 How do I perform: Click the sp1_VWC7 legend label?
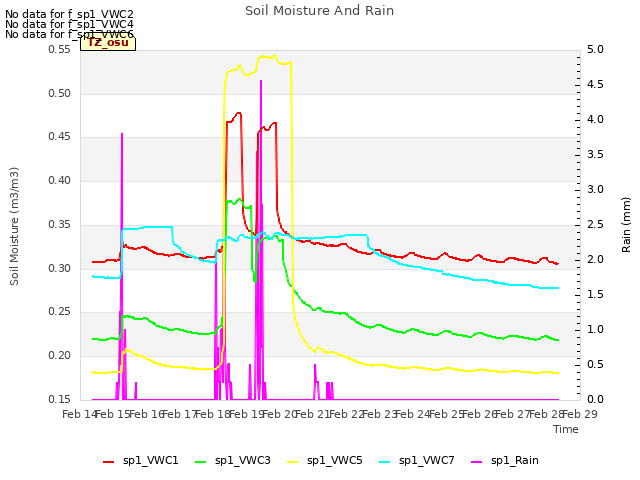427,460
